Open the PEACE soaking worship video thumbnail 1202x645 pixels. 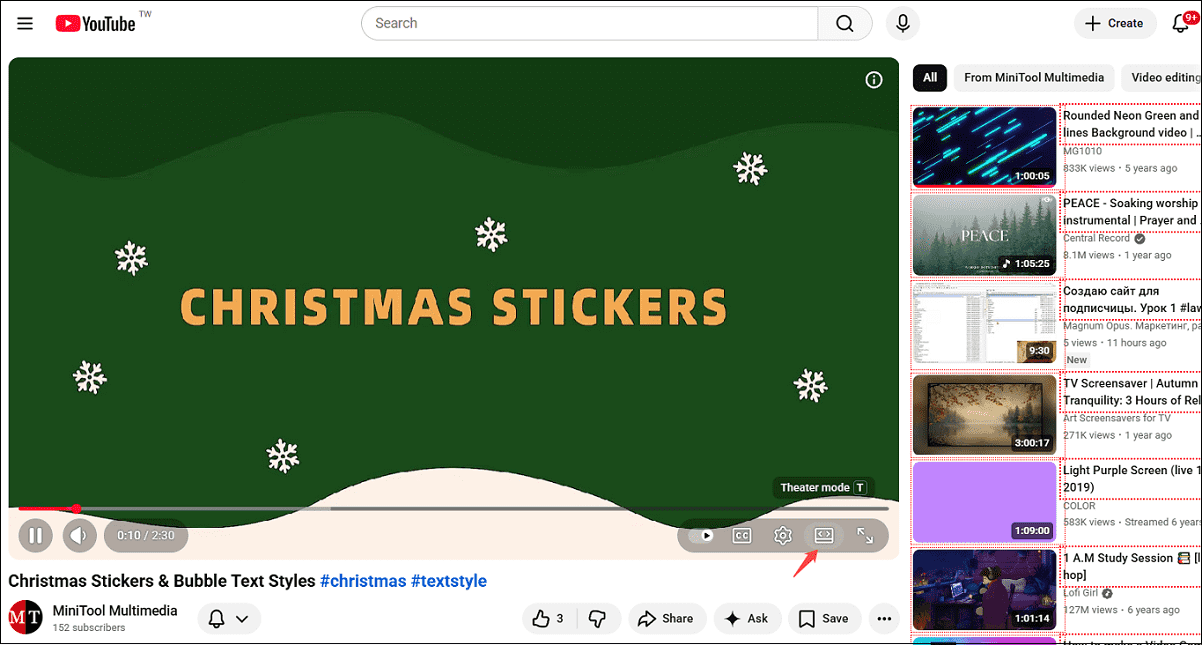pyautogui.click(x=984, y=235)
